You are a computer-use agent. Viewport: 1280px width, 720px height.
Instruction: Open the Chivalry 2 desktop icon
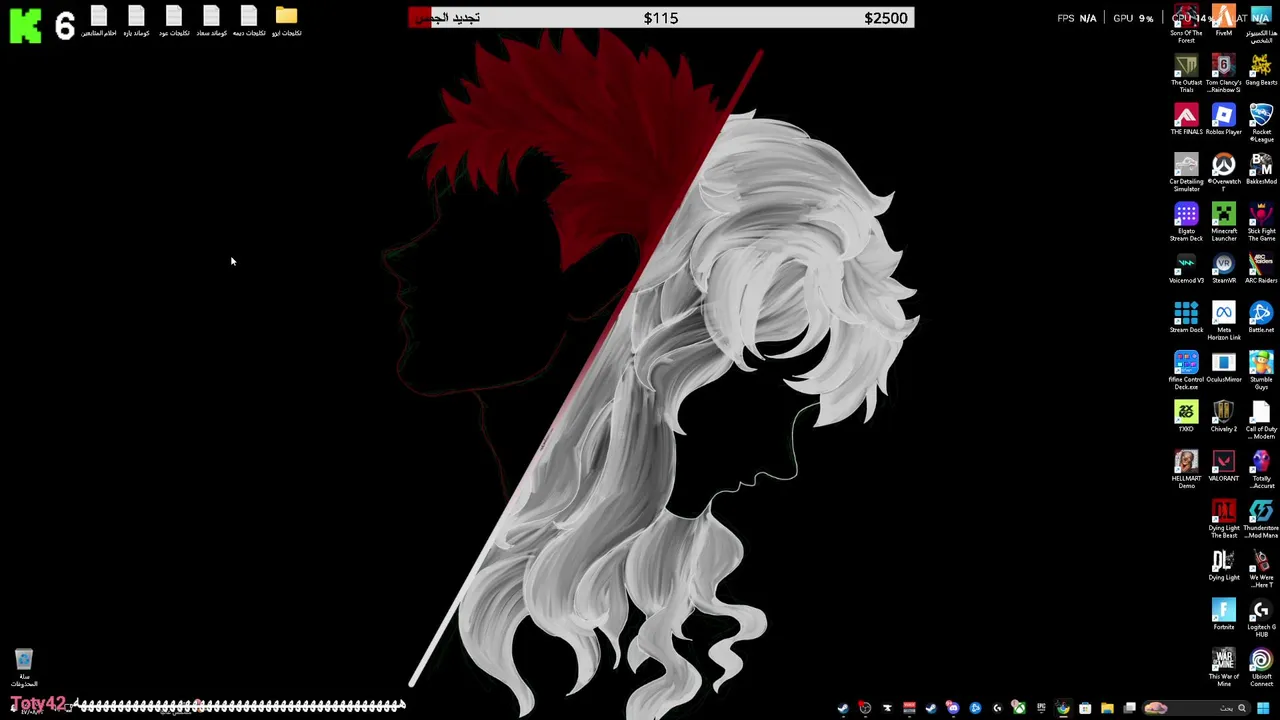[1223, 417]
